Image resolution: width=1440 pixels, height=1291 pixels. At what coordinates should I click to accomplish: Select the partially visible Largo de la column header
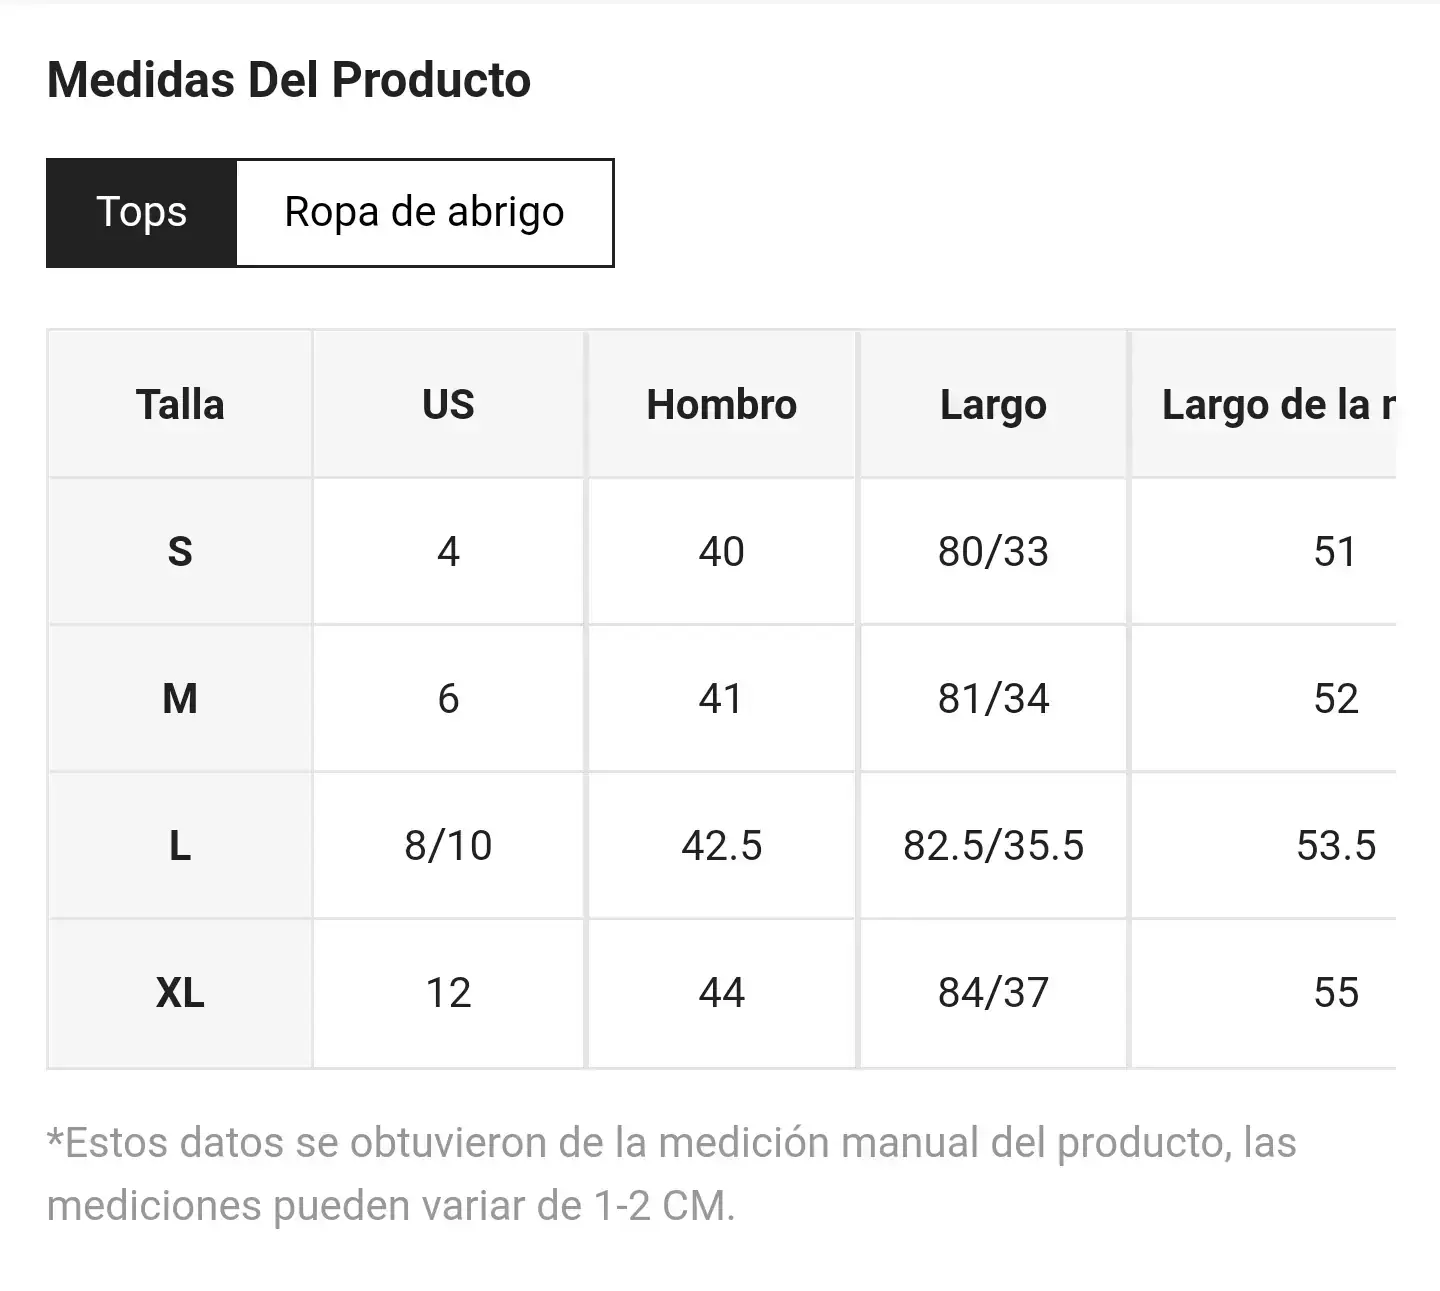click(1264, 404)
